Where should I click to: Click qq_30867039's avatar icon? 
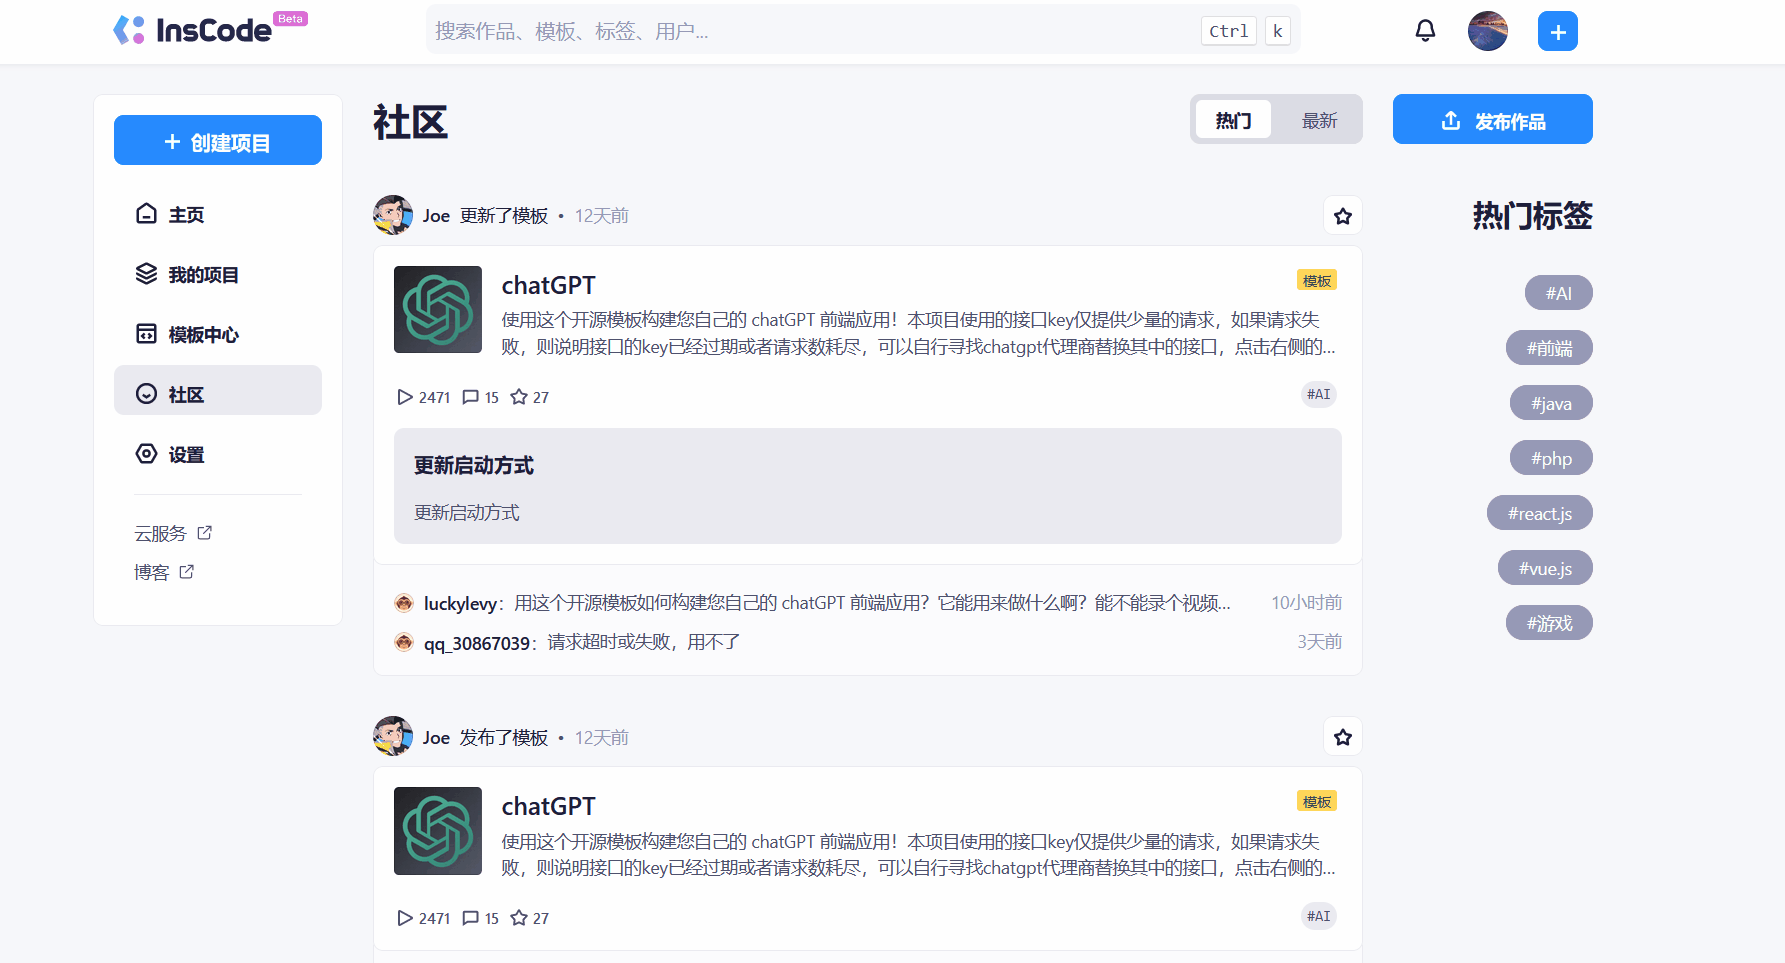point(404,642)
